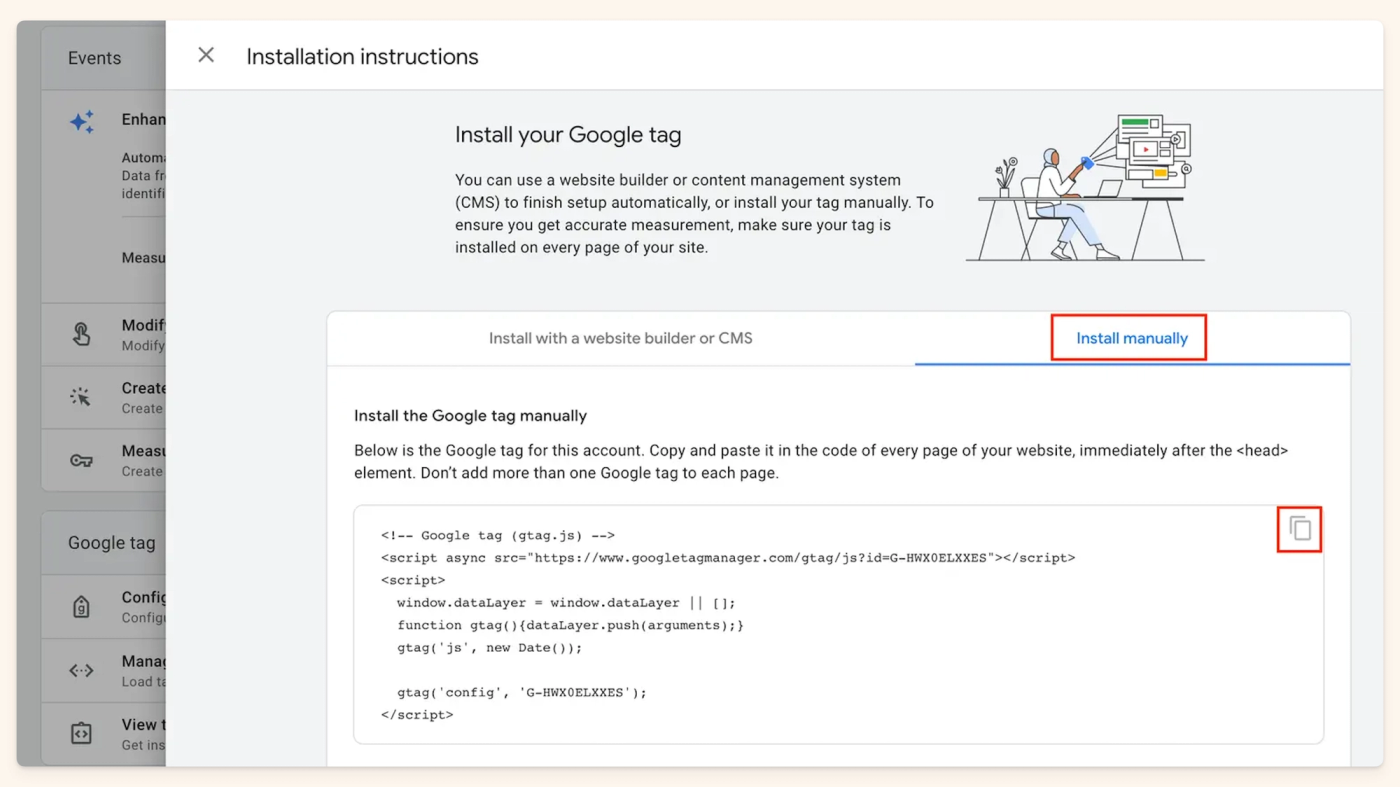
Task: Click the gtag config G-HWX0ELXXES line
Action: tap(522, 692)
